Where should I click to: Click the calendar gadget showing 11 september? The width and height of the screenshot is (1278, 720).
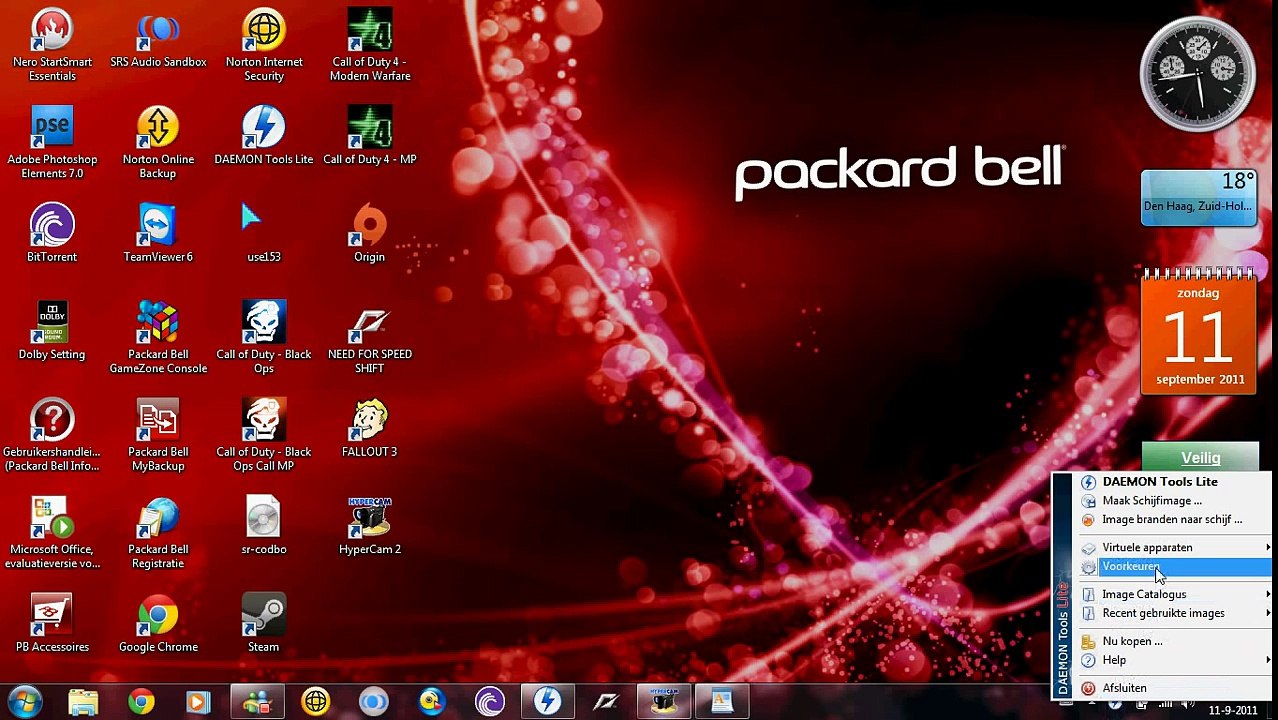click(1199, 331)
